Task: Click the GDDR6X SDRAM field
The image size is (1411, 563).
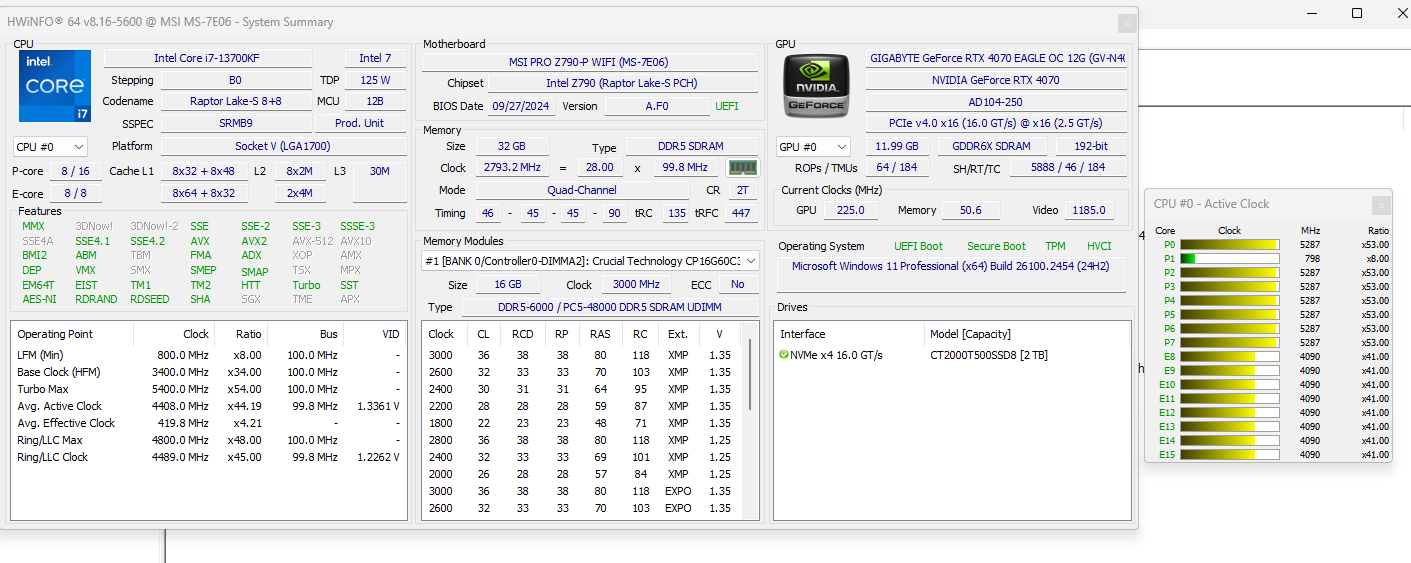Action: tap(993, 147)
